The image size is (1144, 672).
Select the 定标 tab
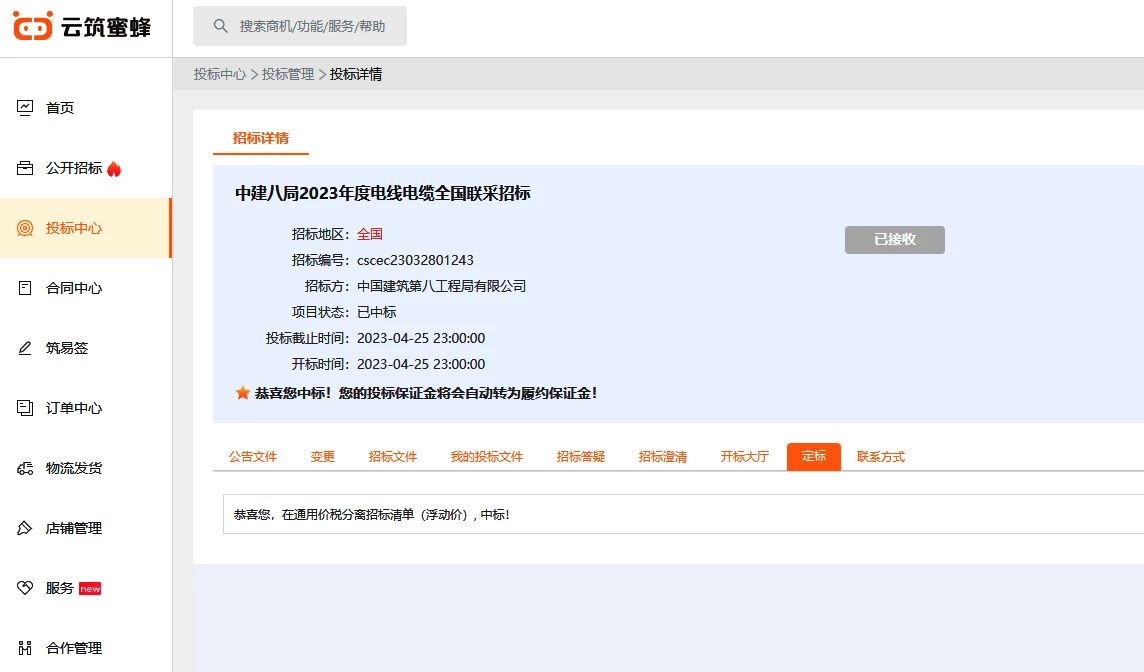(x=813, y=457)
